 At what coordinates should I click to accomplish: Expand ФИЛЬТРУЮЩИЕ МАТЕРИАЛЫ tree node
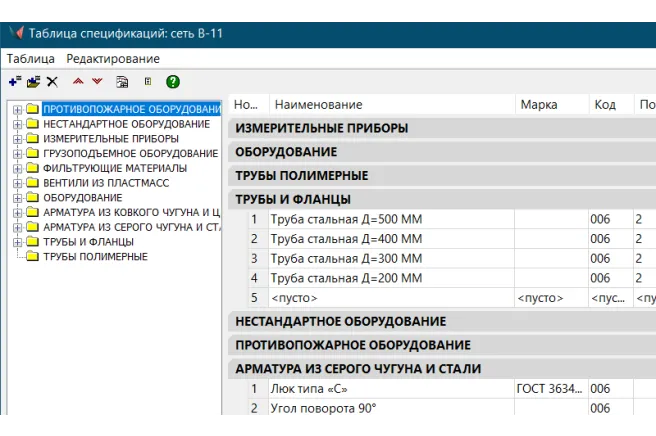click(17, 168)
